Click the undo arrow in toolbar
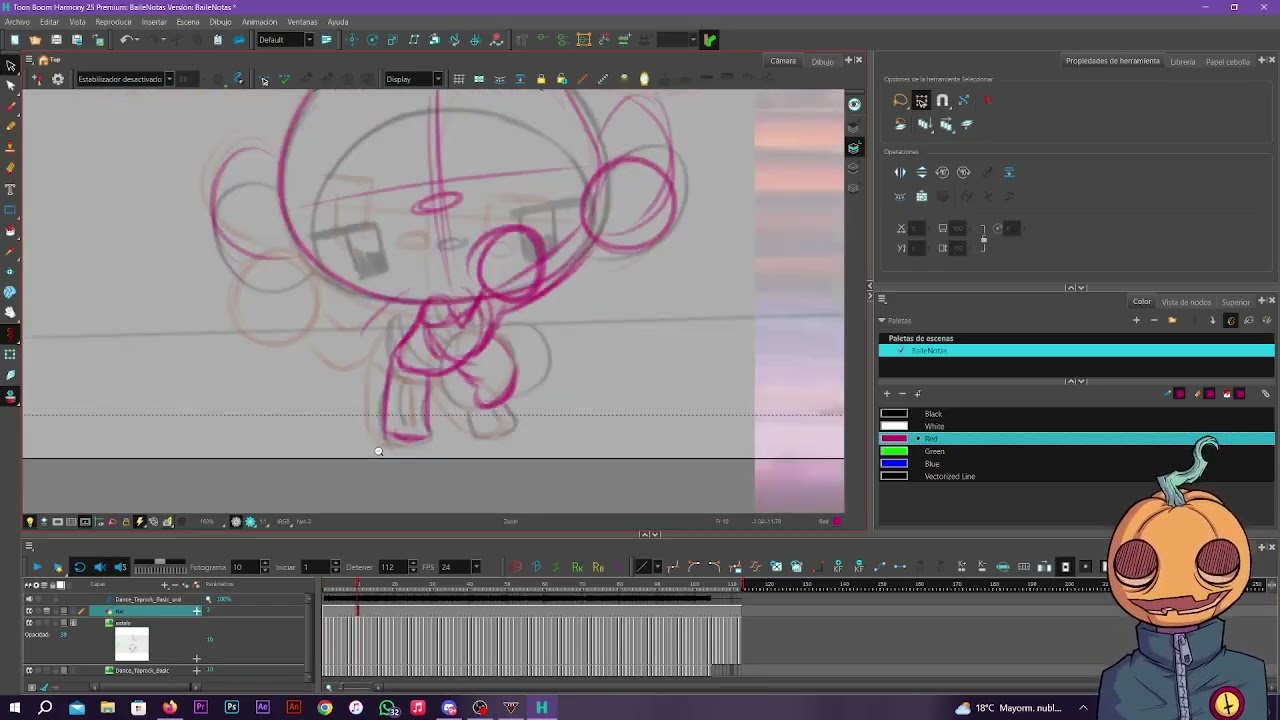 127,40
